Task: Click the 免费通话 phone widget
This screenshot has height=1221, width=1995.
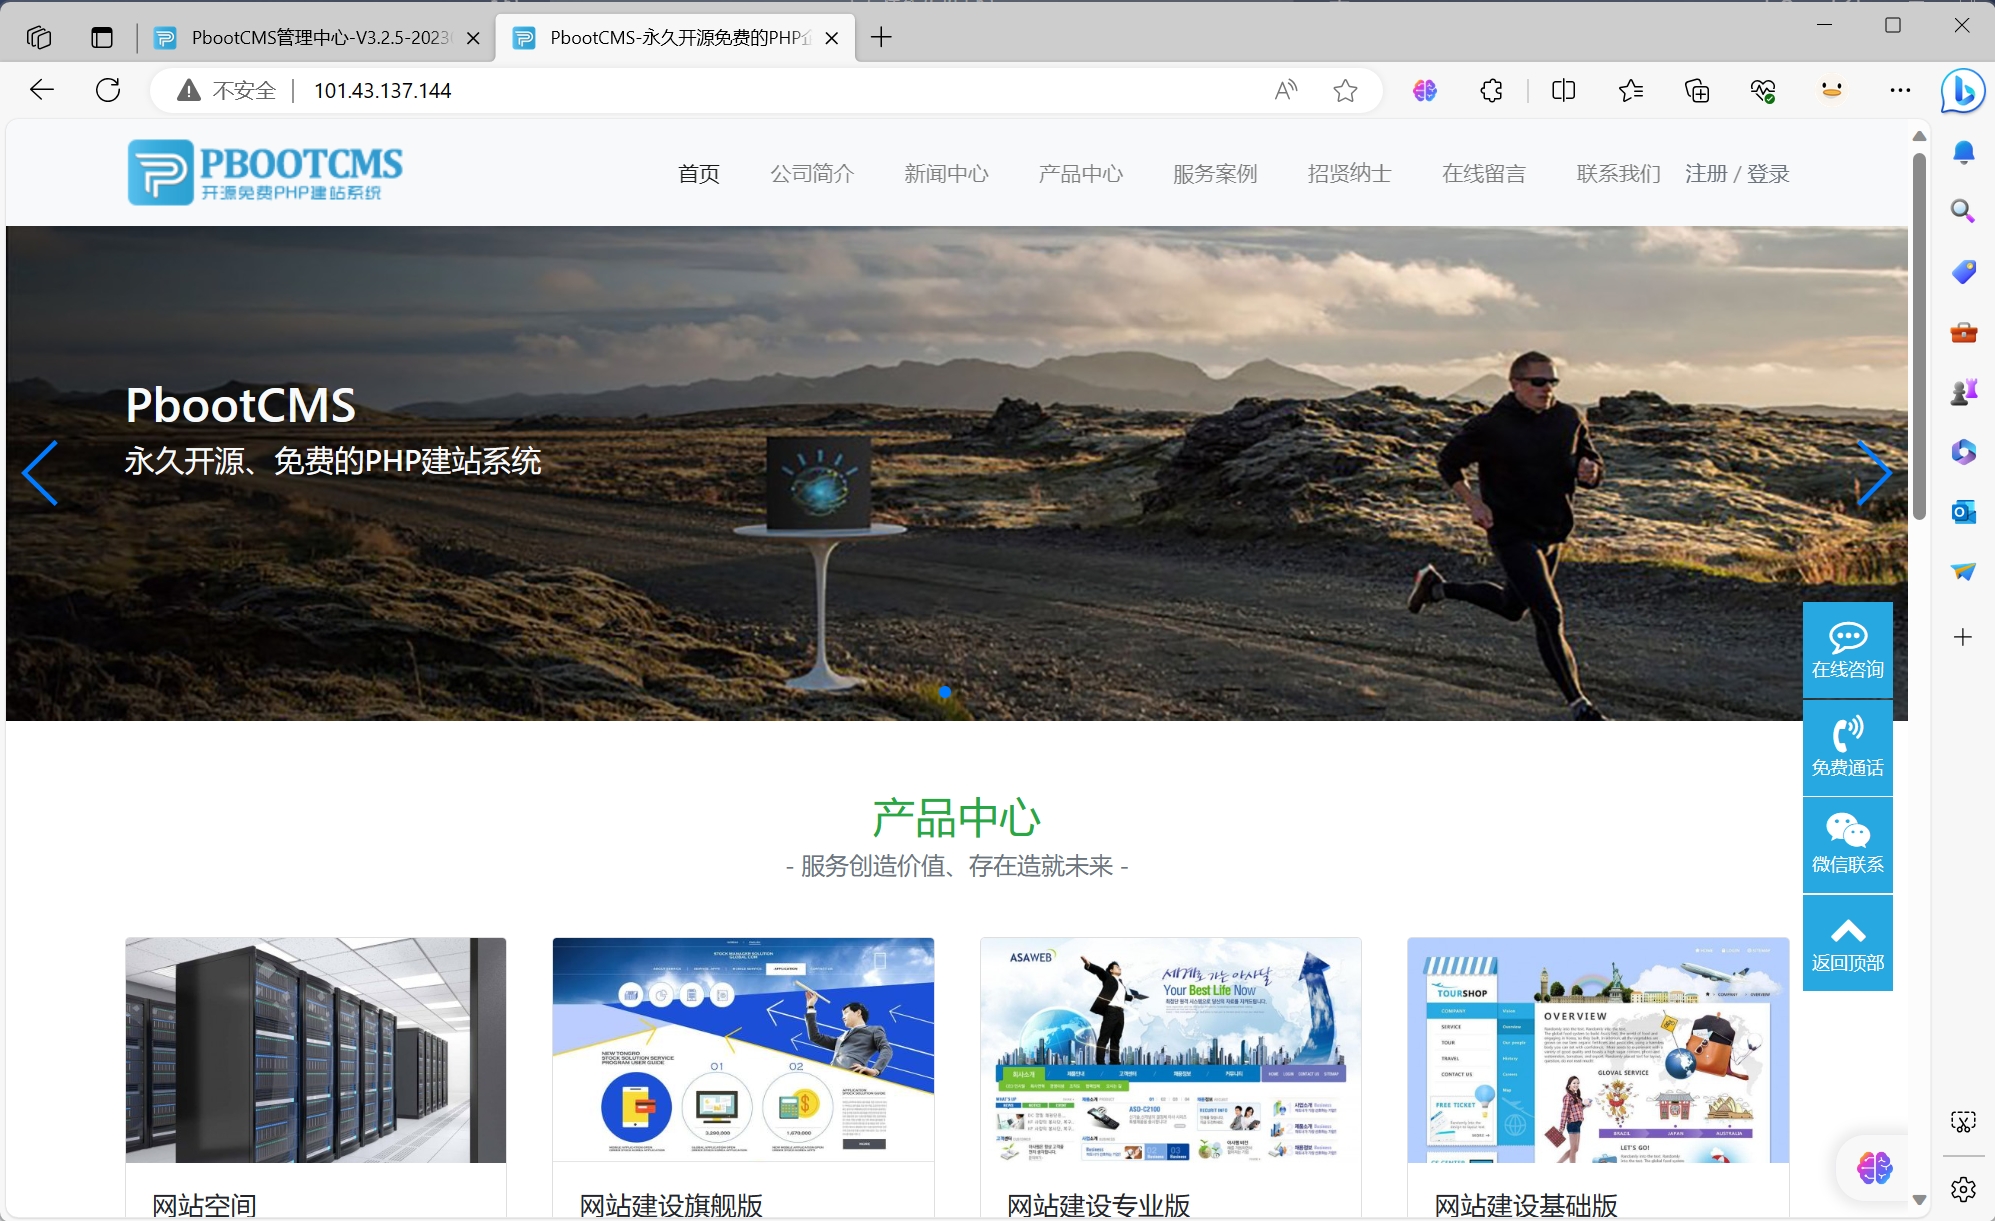Action: tap(1847, 747)
